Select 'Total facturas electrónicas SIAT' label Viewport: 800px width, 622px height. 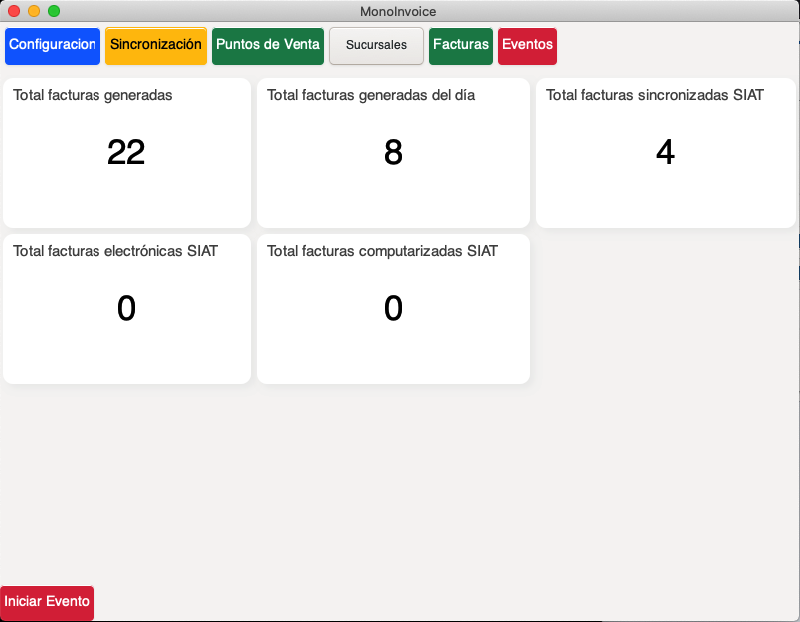click(x=115, y=251)
